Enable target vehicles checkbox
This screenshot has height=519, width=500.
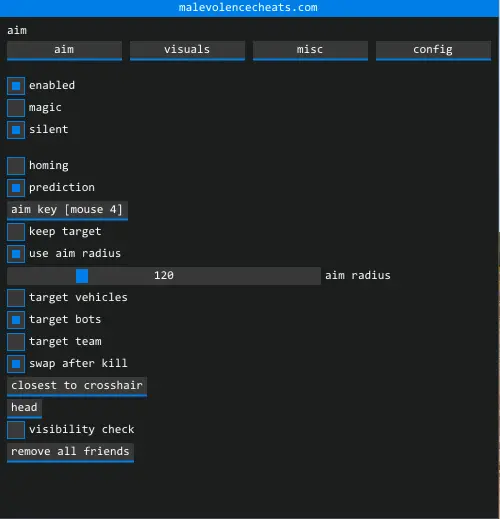click(16, 298)
